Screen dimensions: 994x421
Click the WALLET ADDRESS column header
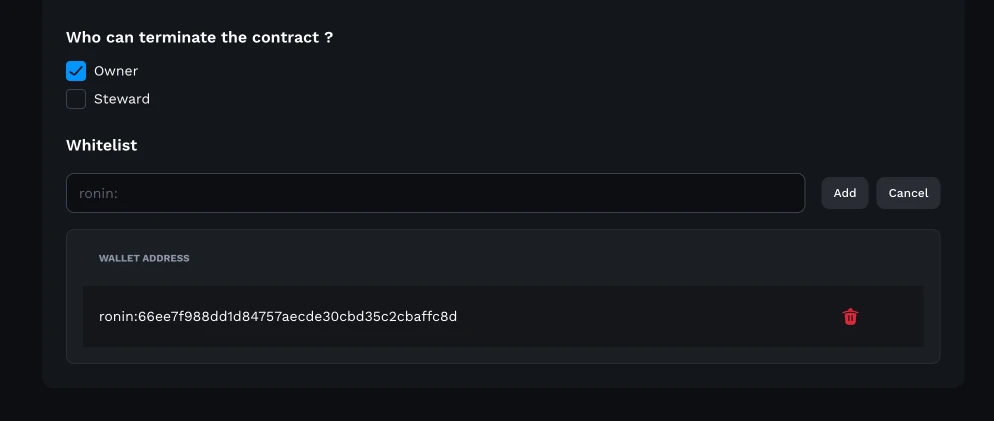click(x=144, y=258)
